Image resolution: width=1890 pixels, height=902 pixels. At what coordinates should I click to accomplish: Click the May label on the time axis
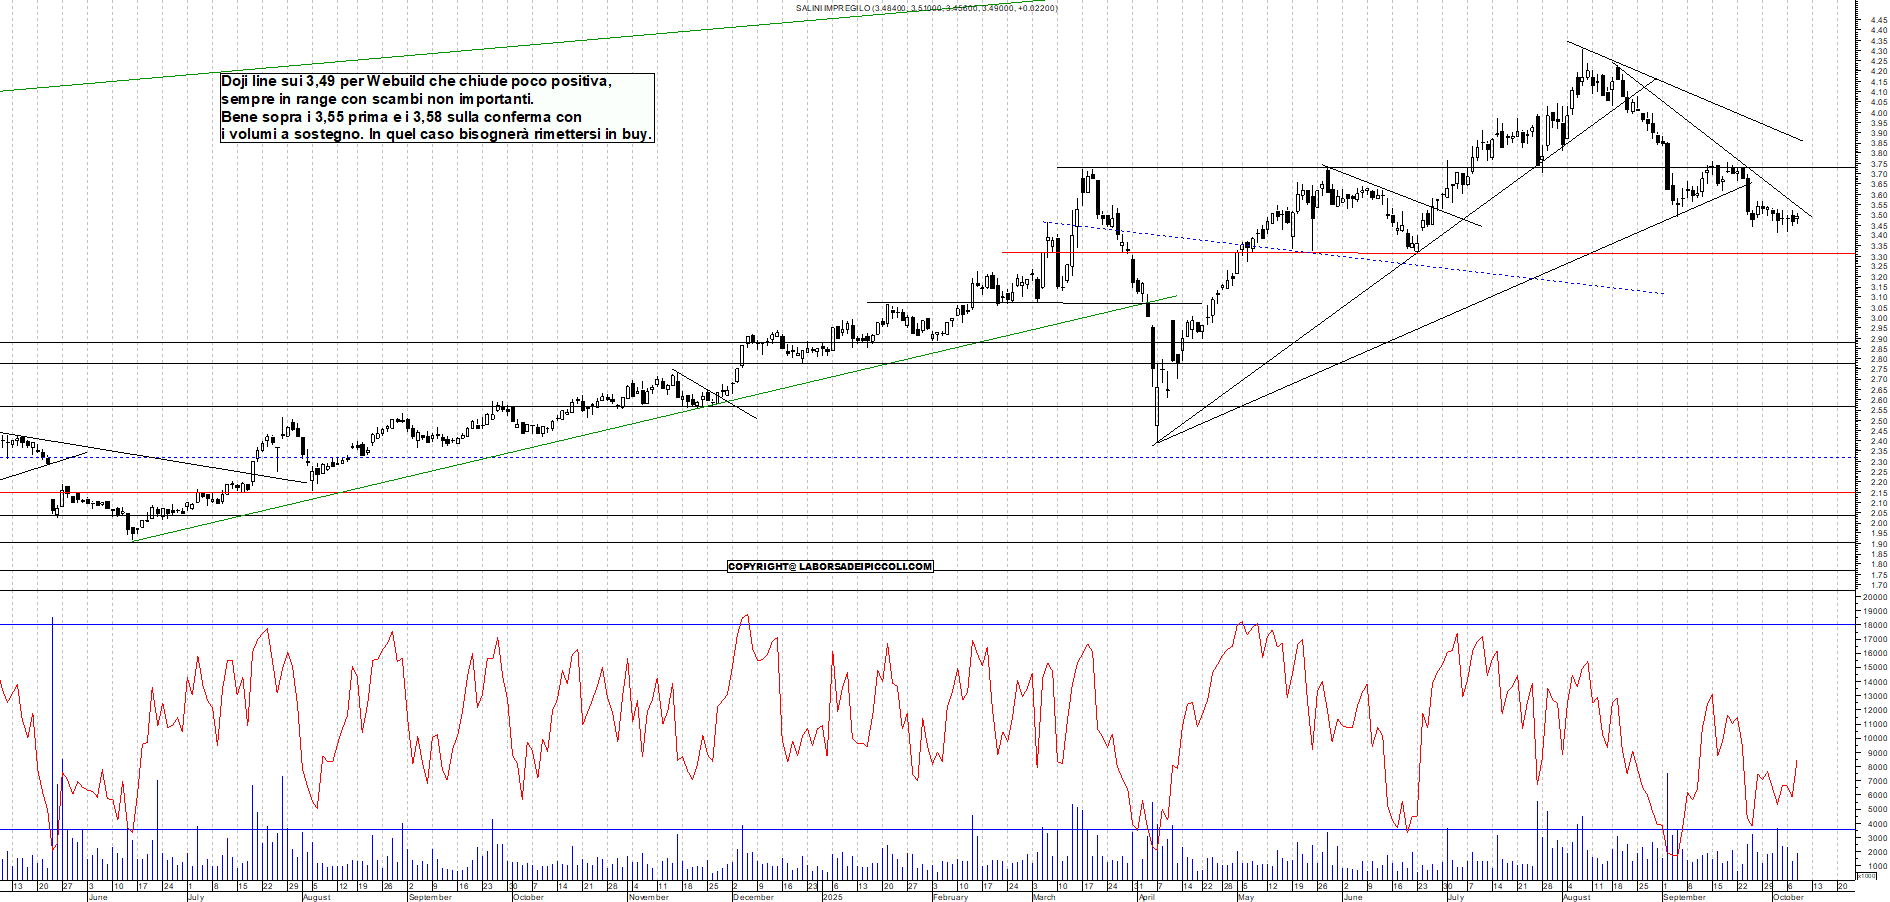coord(1245,897)
